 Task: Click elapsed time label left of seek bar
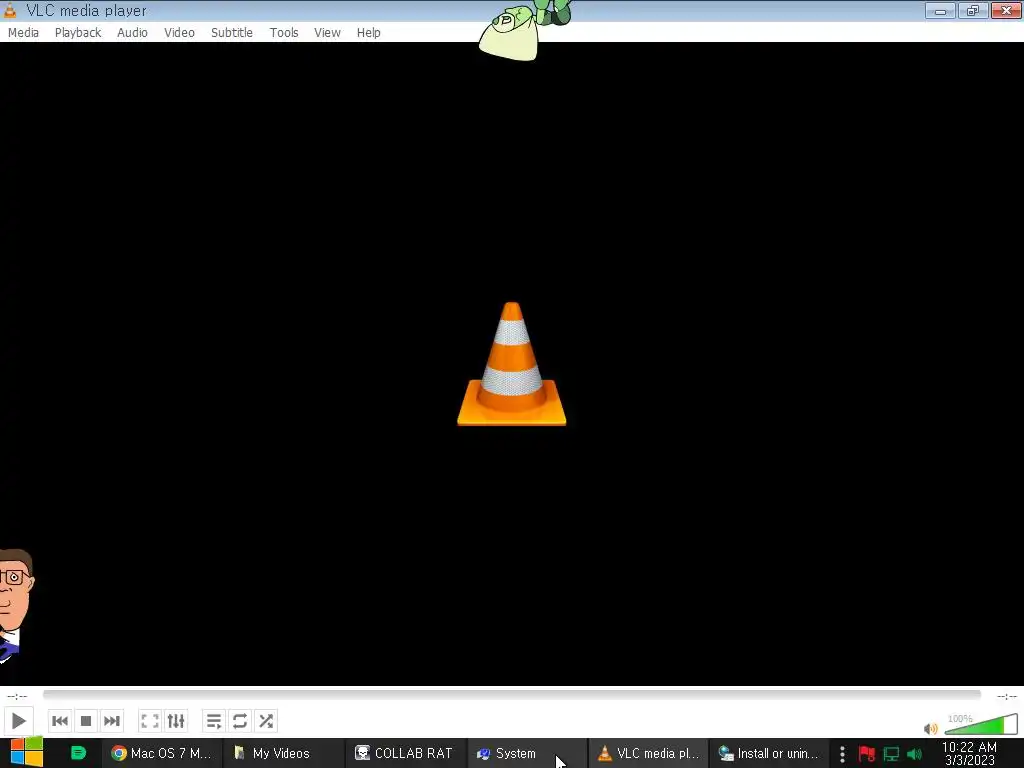[x=17, y=696]
